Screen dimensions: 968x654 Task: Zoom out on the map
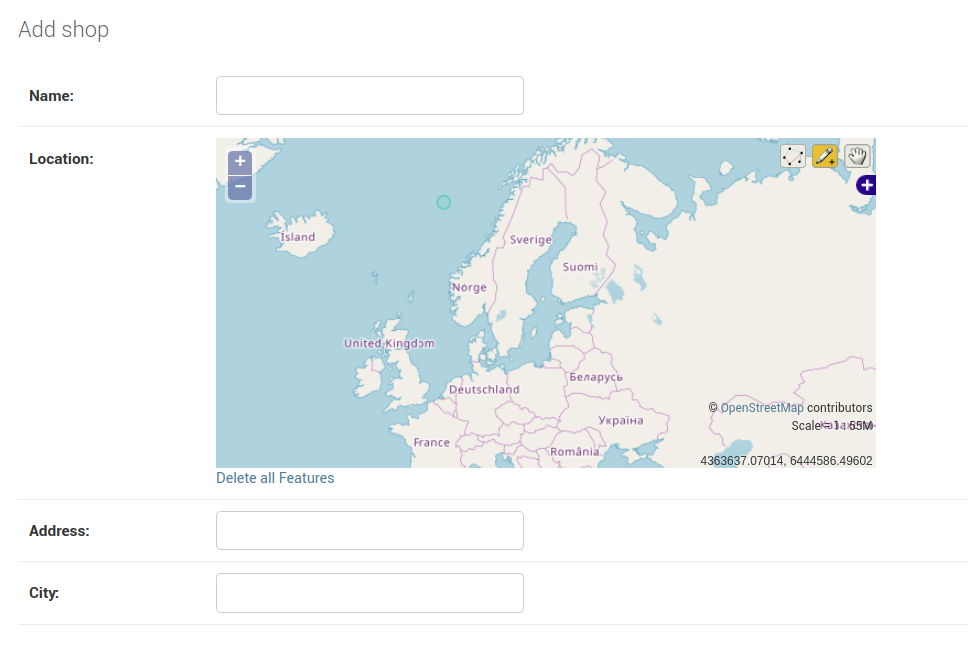click(x=240, y=187)
